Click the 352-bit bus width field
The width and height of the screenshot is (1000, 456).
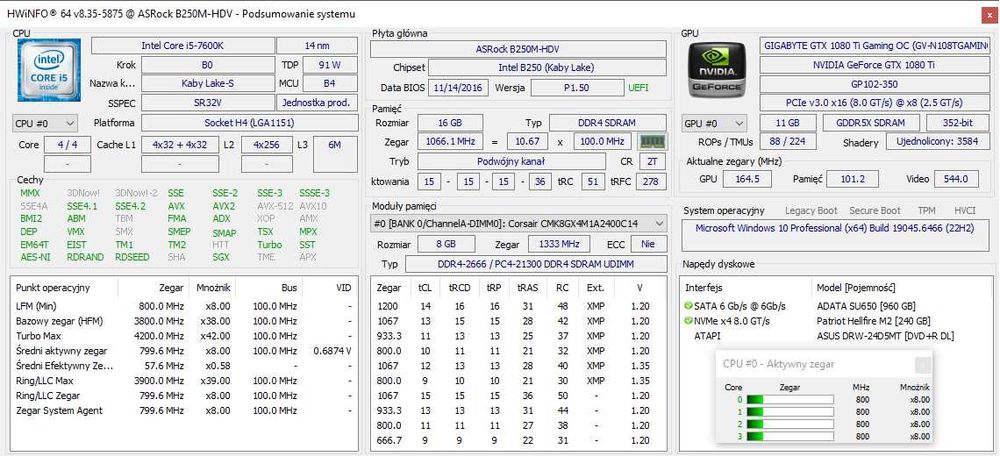coord(958,123)
